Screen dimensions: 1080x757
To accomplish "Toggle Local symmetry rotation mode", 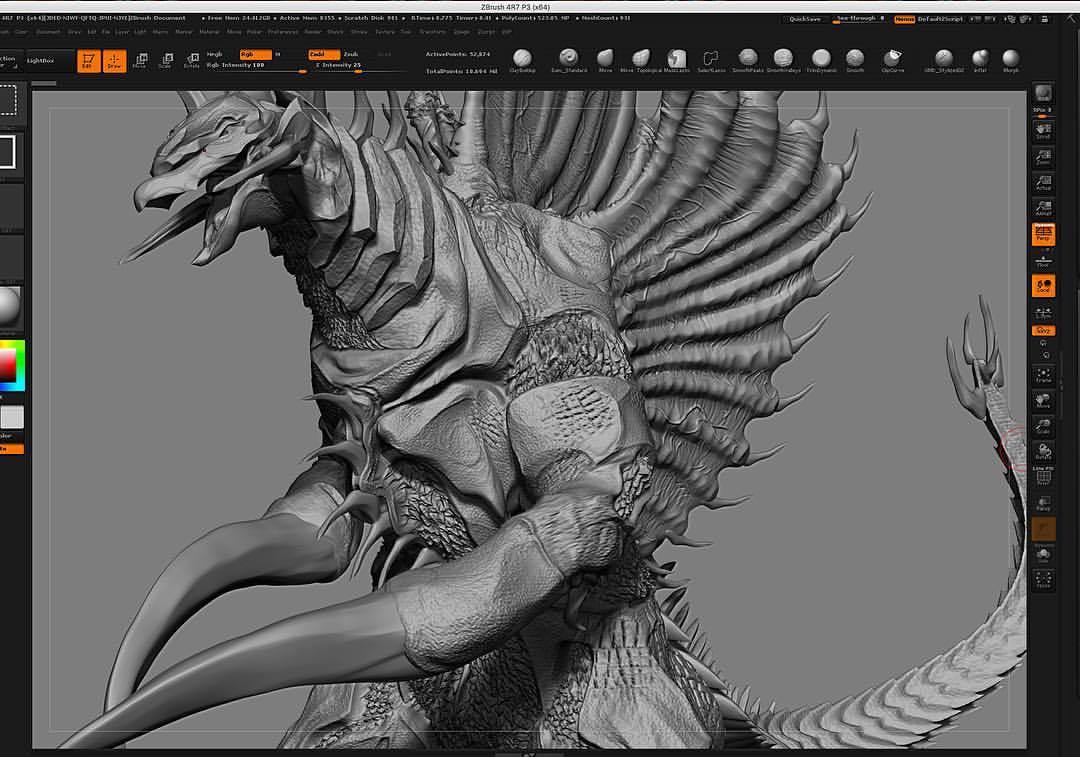I will pyautogui.click(x=1043, y=286).
